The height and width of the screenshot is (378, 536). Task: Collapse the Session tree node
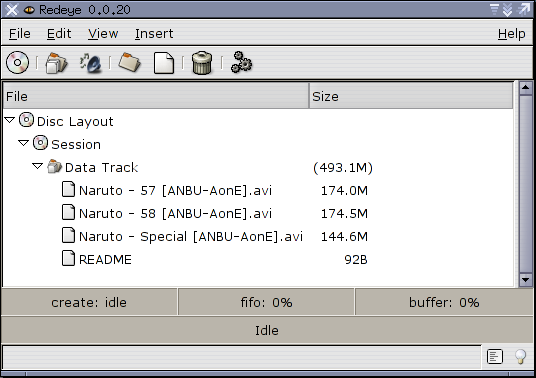click(24, 143)
